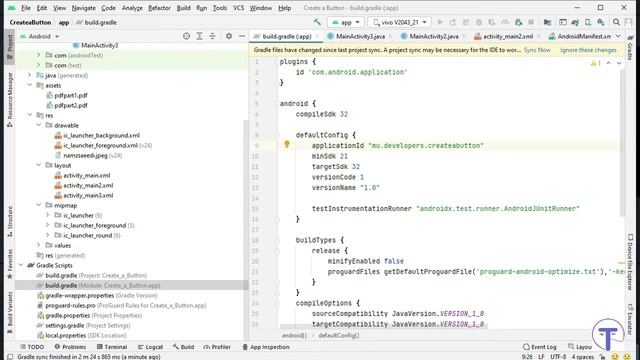Image resolution: width=640 pixels, height=360 pixels.
Task: Click Expand All icon in Project panel
Action: (x=199, y=36)
